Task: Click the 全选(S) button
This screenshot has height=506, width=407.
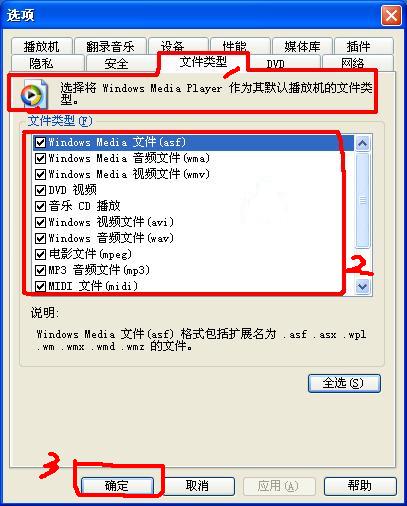Action: pyautogui.click(x=344, y=383)
